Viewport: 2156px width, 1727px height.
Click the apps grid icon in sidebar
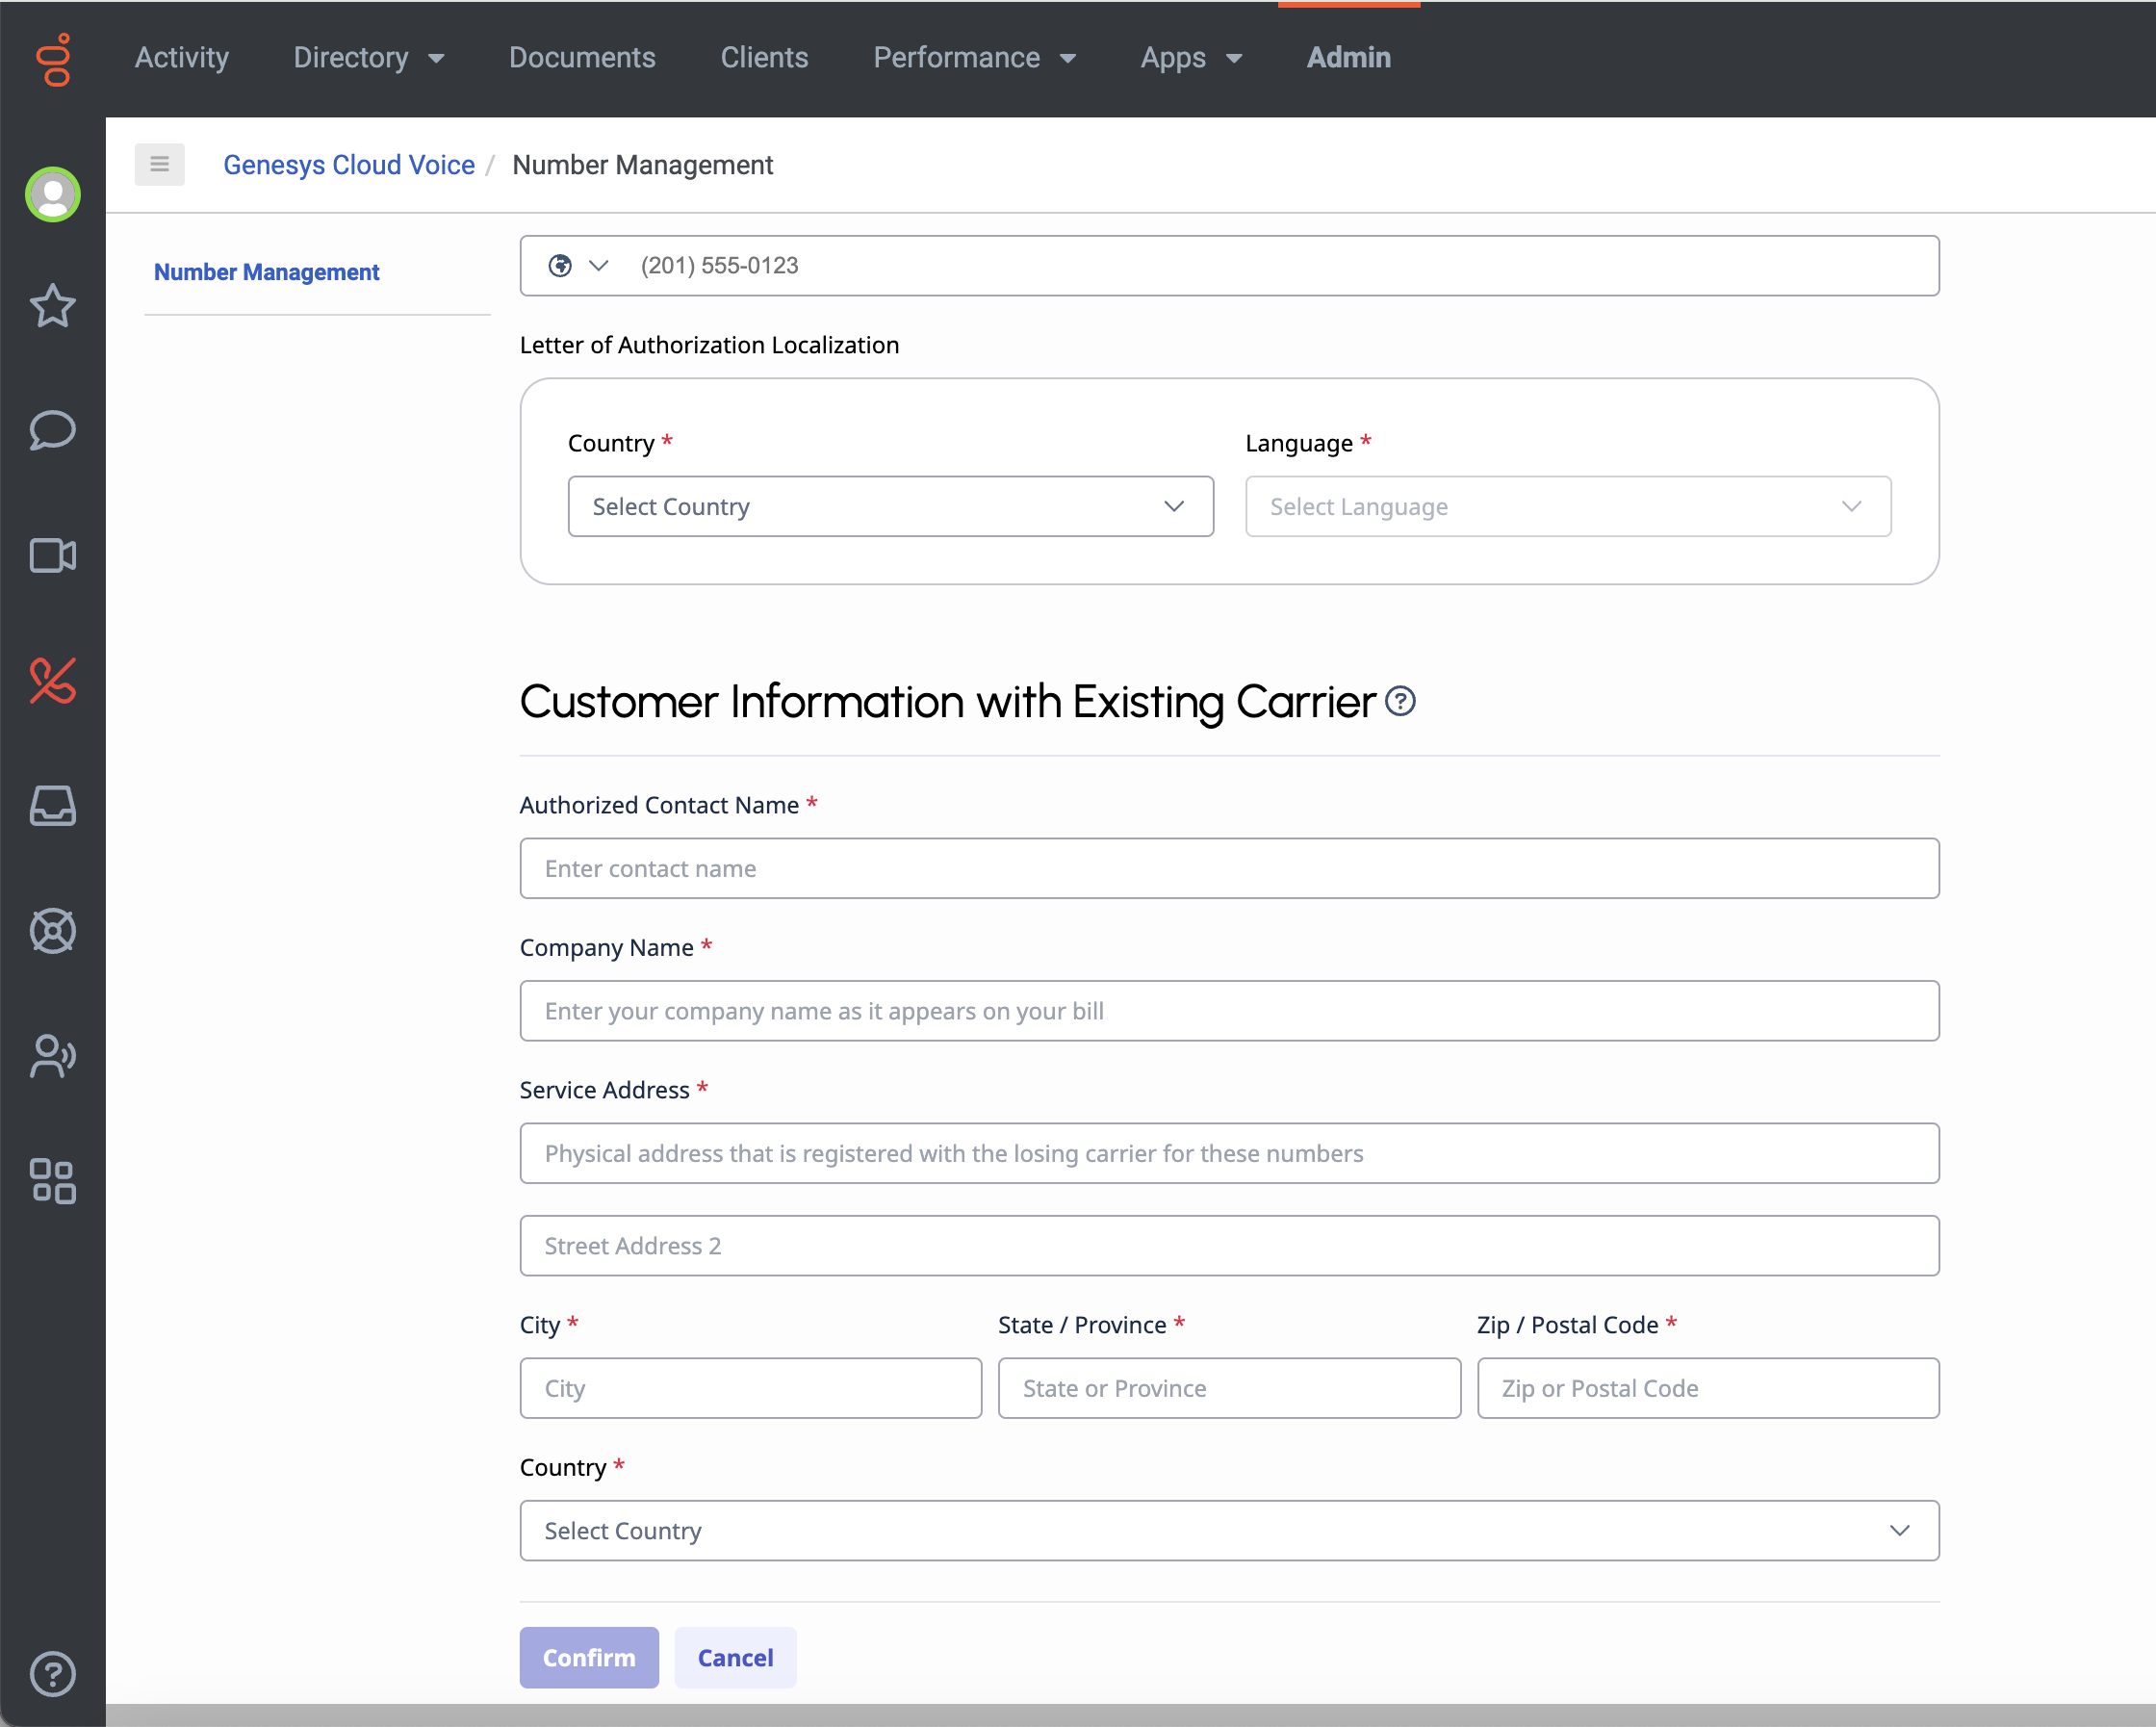[53, 1181]
